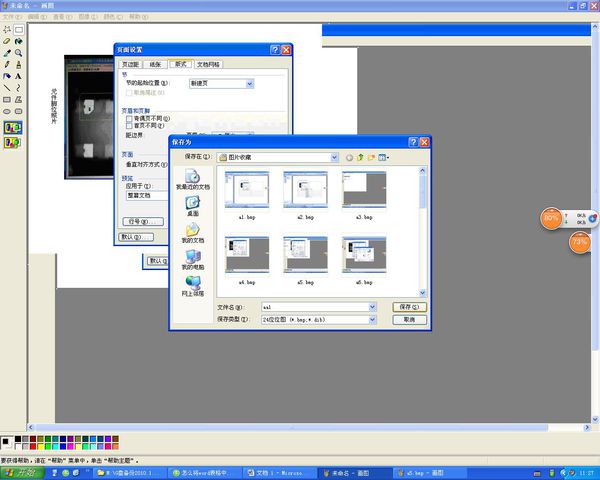Select the Free-Form Select tool in Paint
Image resolution: width=600 pixels, height=480 pixels.
[7, 29]
